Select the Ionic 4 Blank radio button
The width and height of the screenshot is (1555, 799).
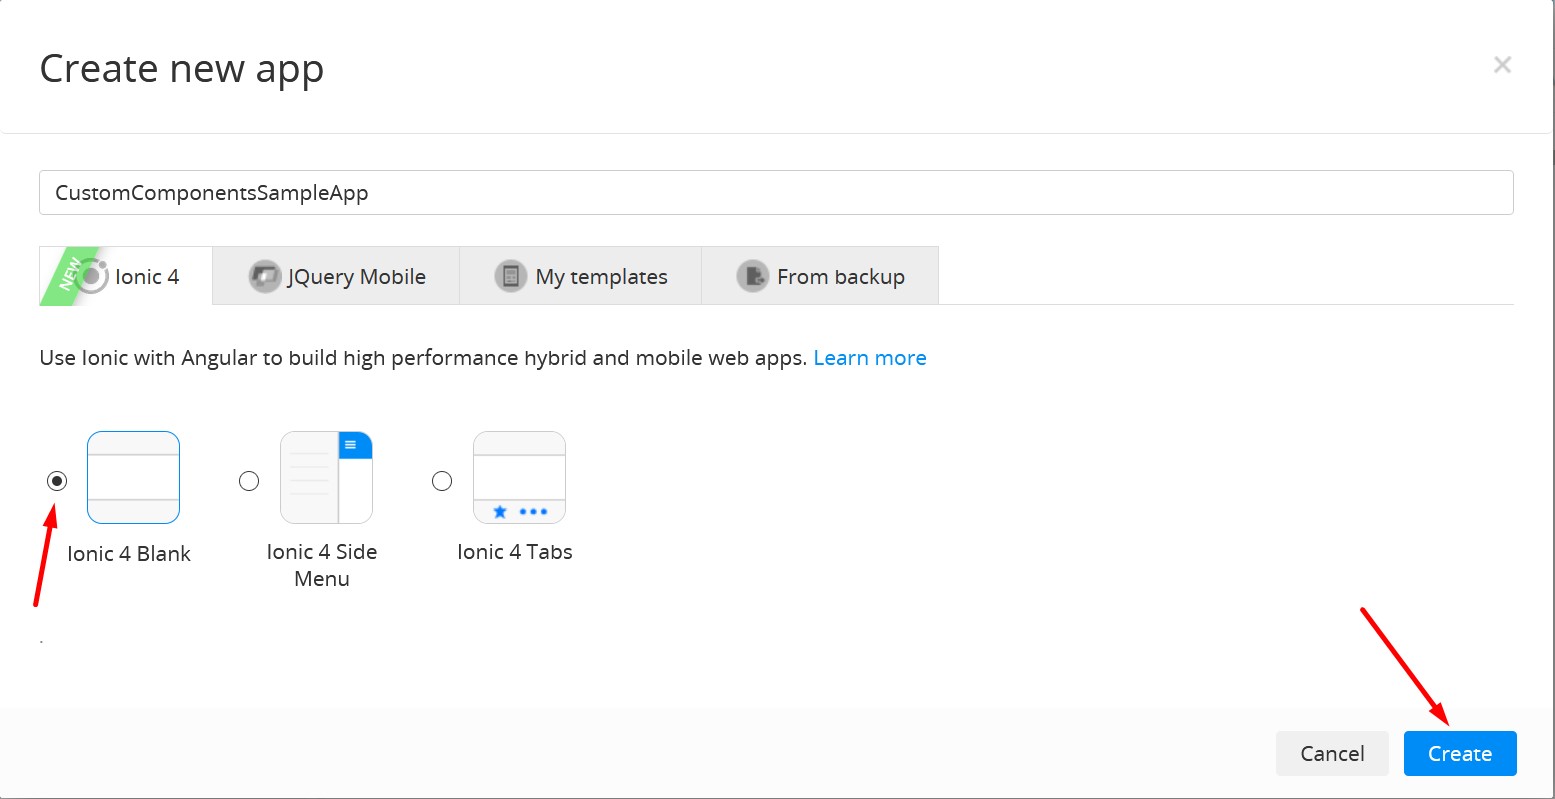tap(57, 481)
